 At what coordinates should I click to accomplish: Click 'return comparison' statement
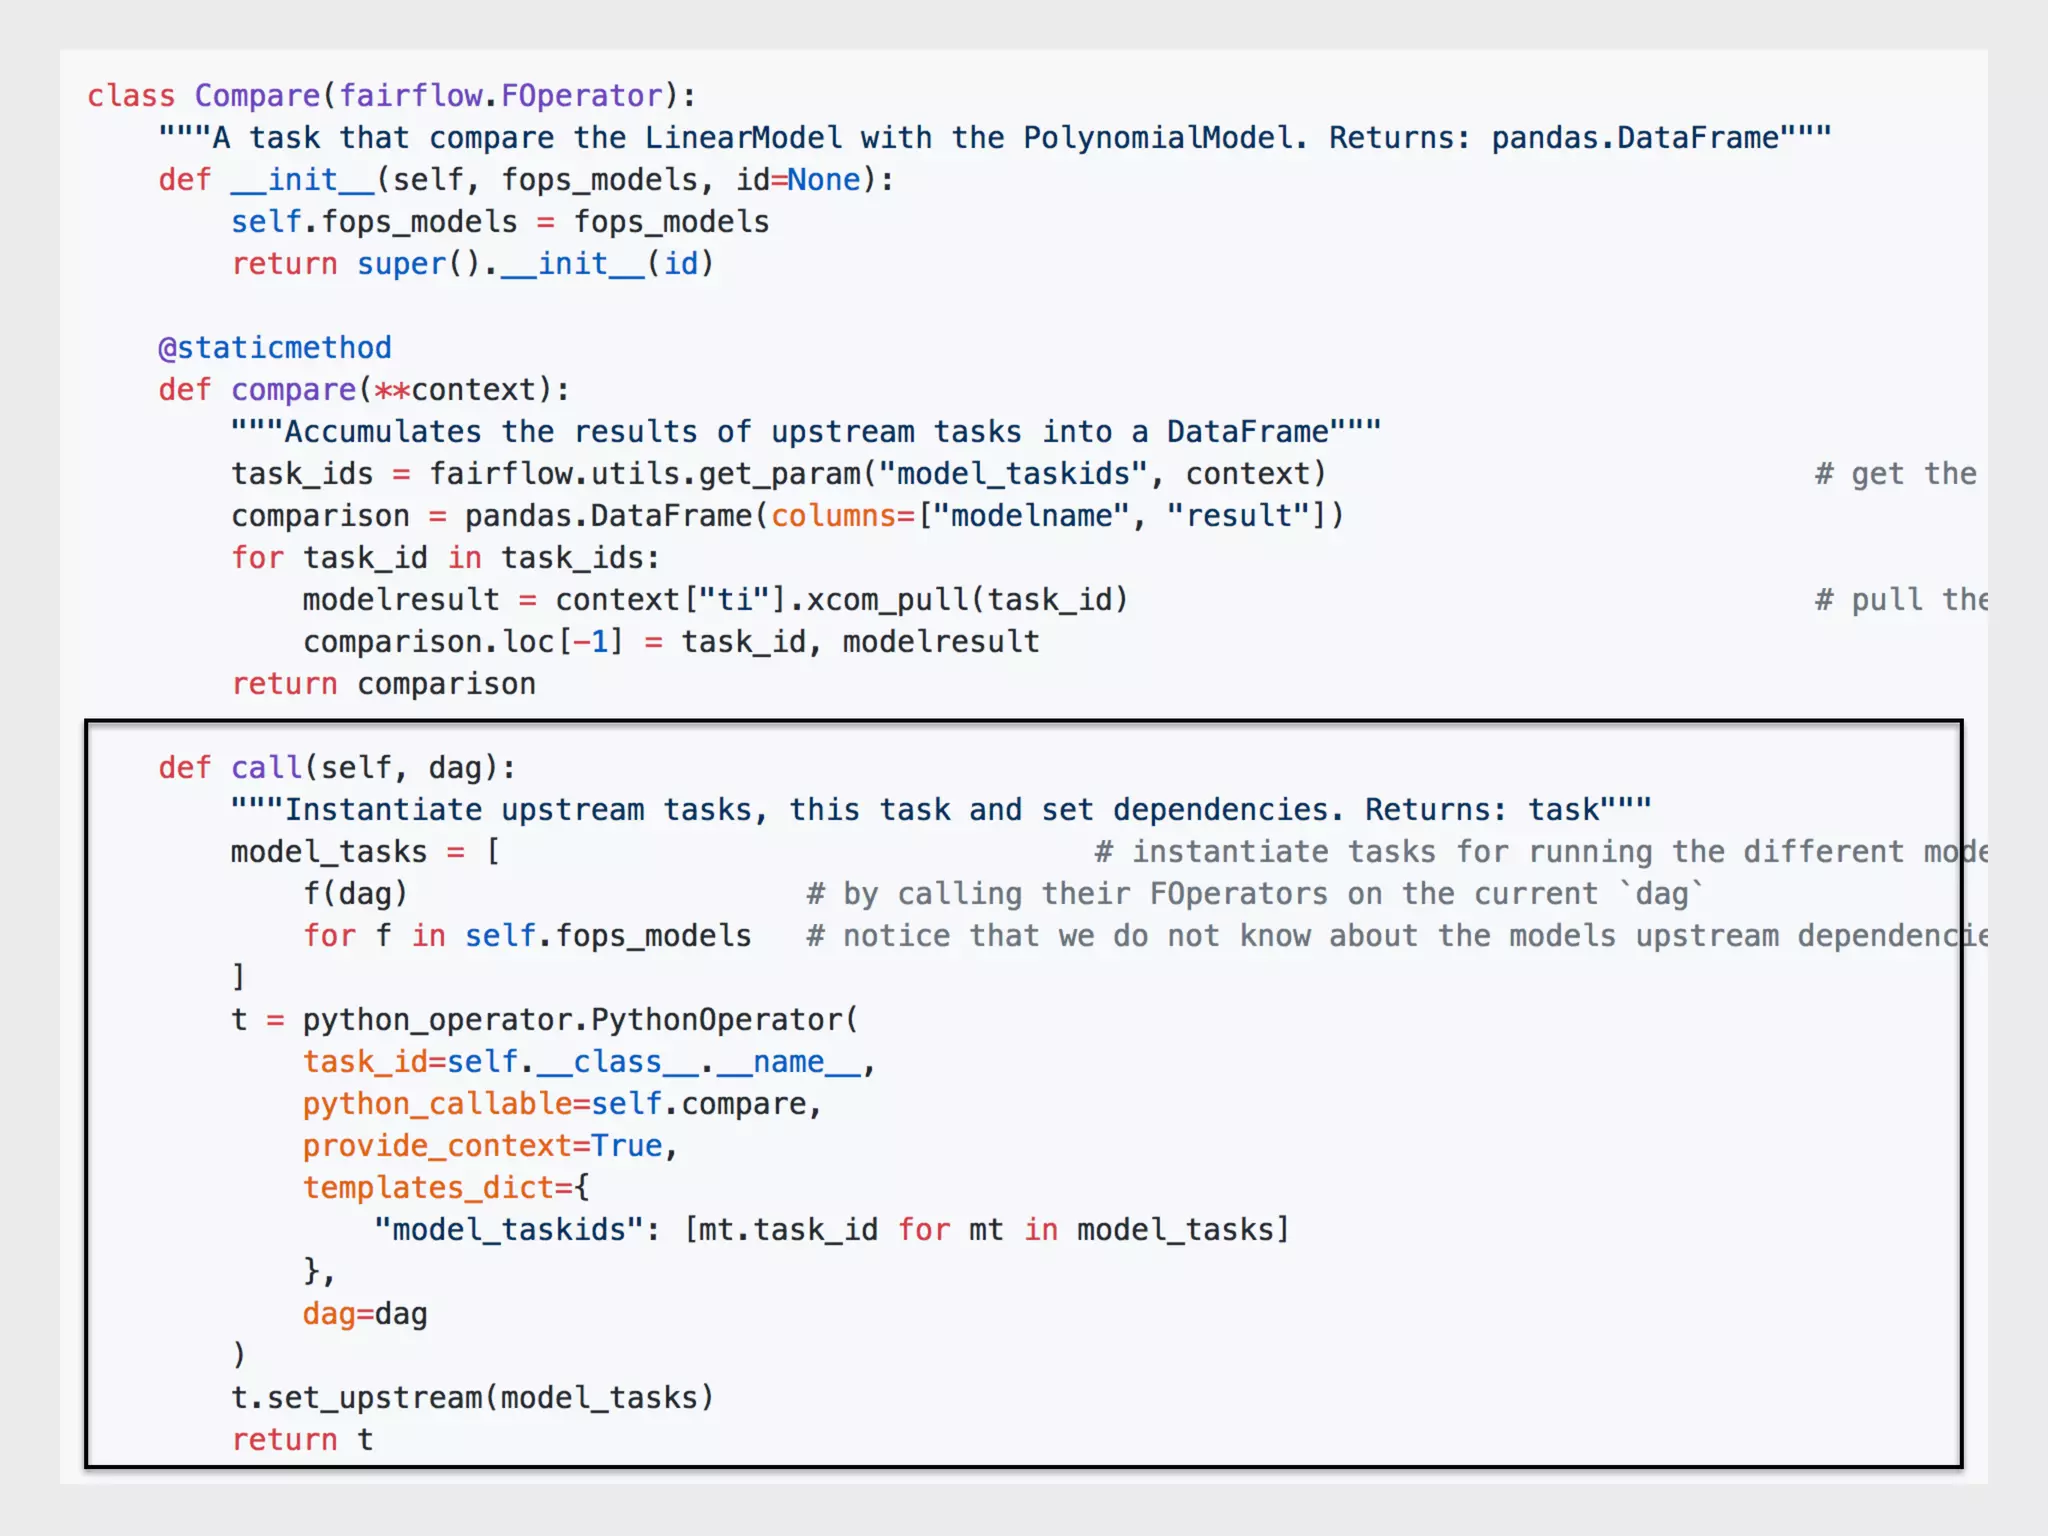point(384,684)
